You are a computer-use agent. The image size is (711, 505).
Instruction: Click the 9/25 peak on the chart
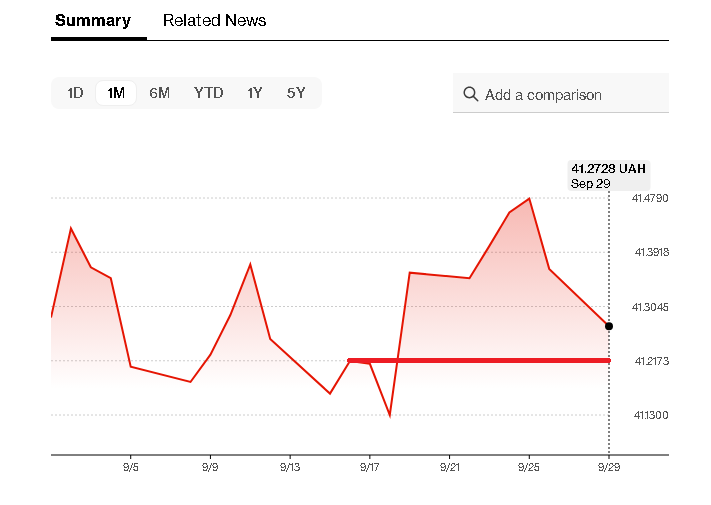529,199
